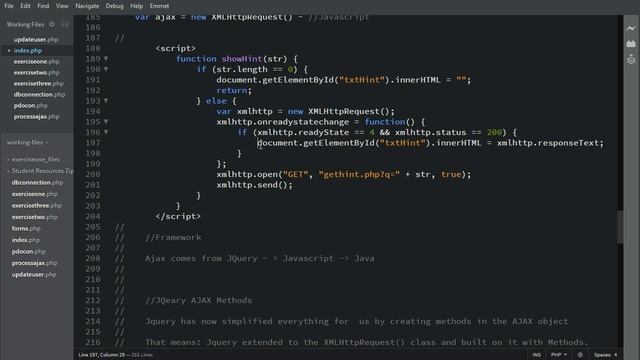Viewport: 640px width, 360px height.
Task: Select exerciseone.php in Working Files
Action: point(37,62)
